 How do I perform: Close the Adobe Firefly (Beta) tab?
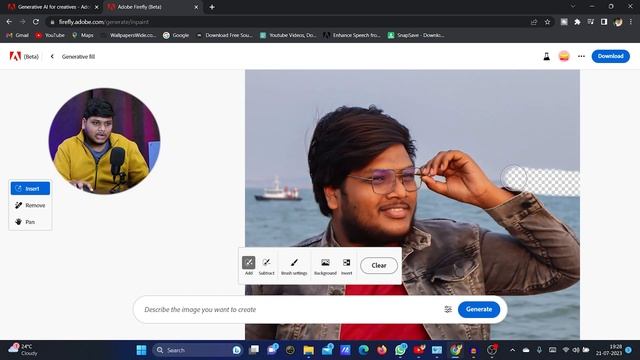pyautogui.click(x=196, y=7)
